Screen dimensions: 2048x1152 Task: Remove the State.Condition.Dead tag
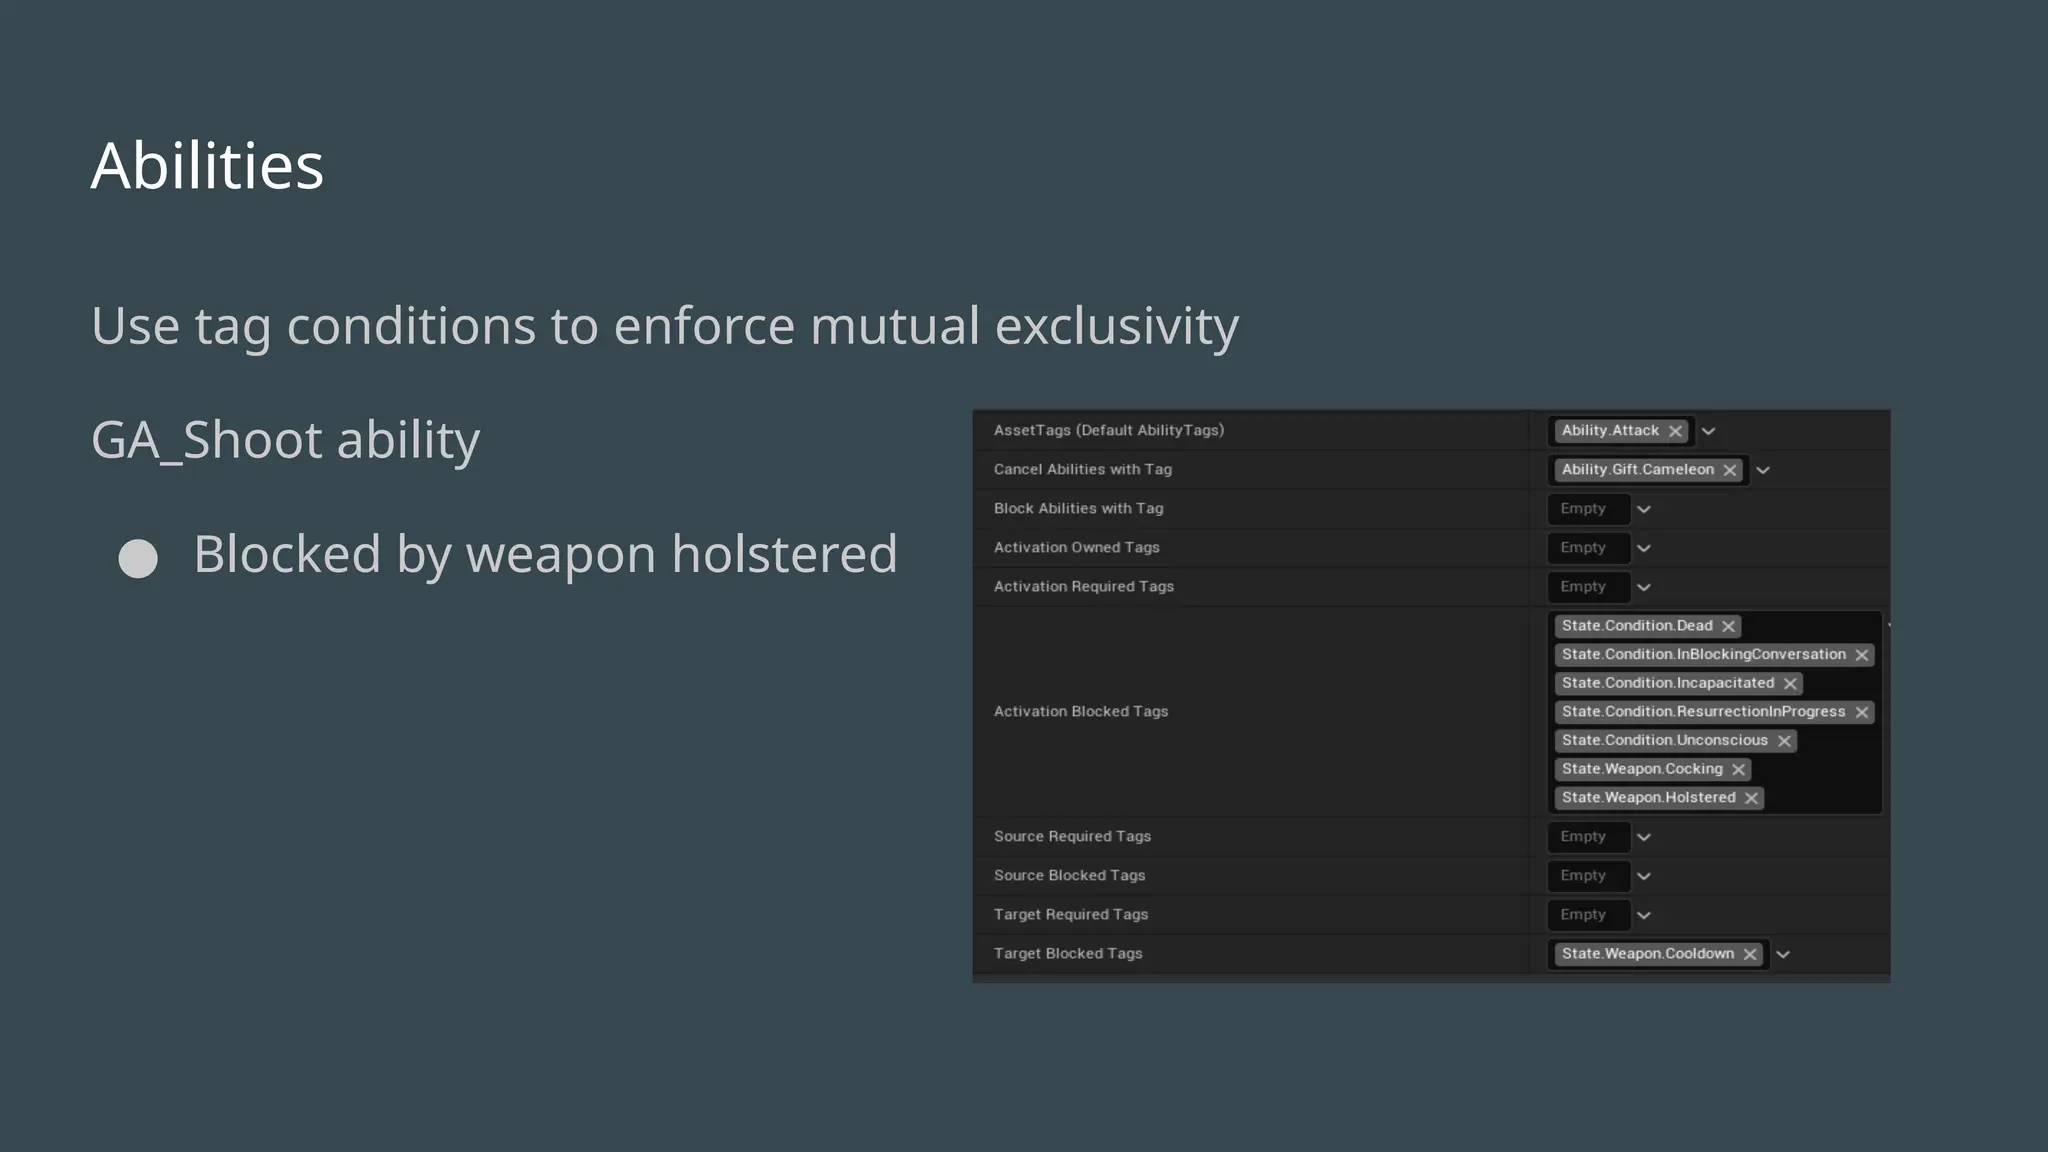pyautogui.click(x=1728, y=626)
